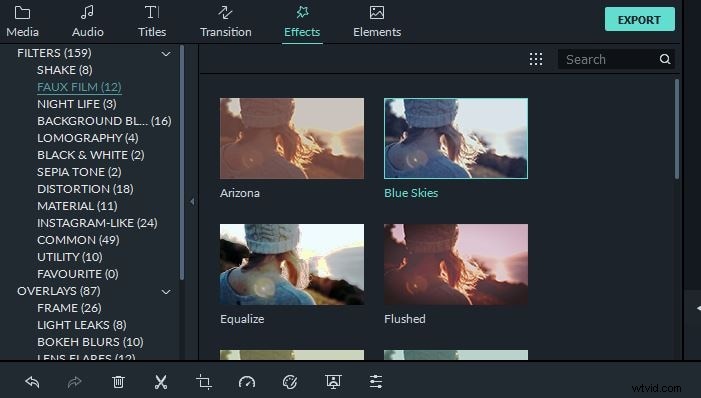Collapse the FILTERS (159) section chevron
This screenshot has height=398, width=701.
(x=166, y=54)
